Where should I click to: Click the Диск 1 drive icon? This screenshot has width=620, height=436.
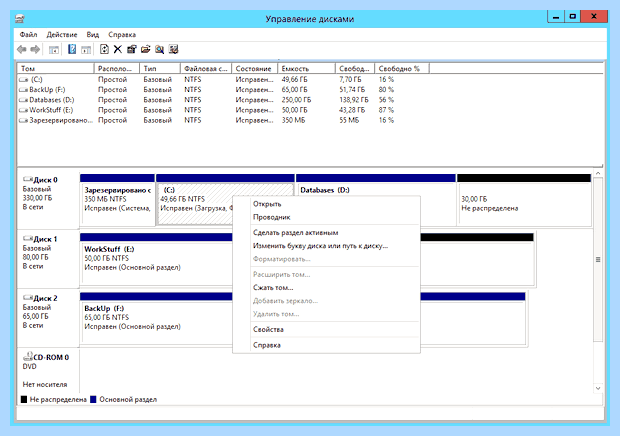[28, 239]
